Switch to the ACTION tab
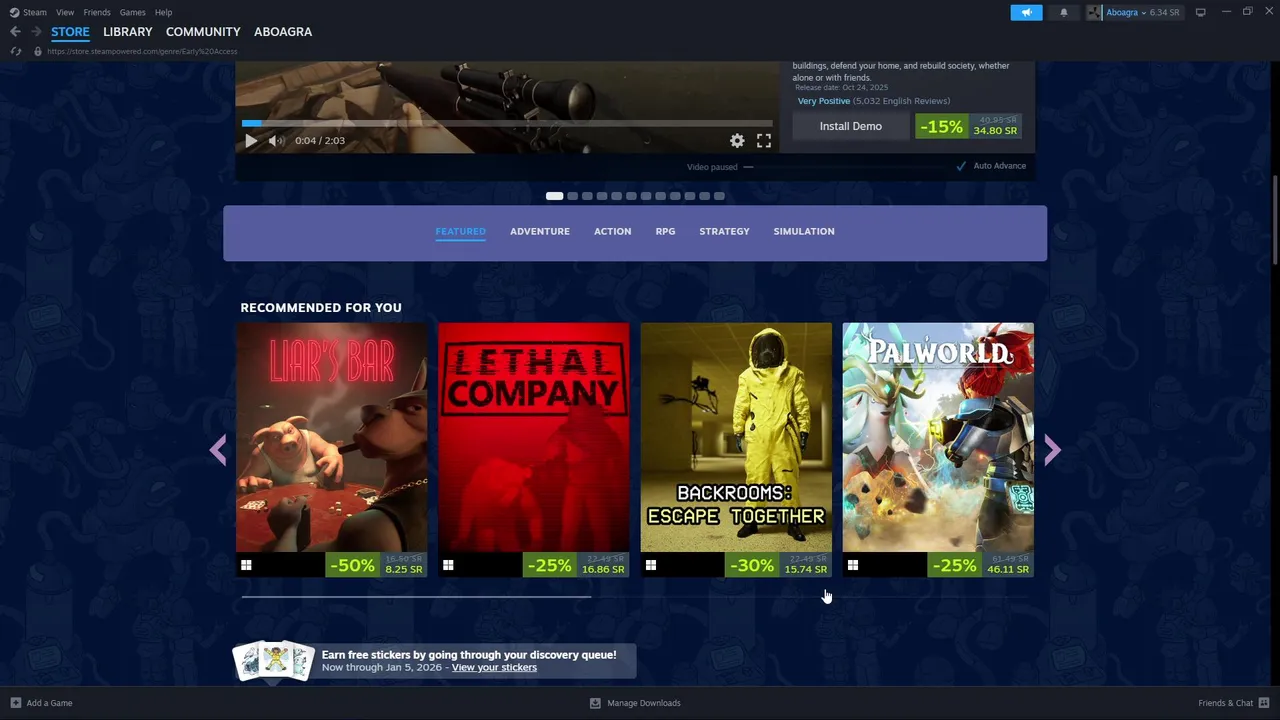Viewport: 1280px width, 720px height. pos(612,231)
